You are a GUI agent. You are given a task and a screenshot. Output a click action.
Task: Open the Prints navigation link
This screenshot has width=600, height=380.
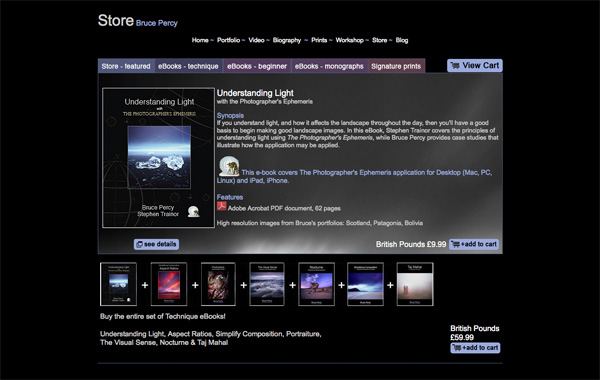[x=319, y=40]
